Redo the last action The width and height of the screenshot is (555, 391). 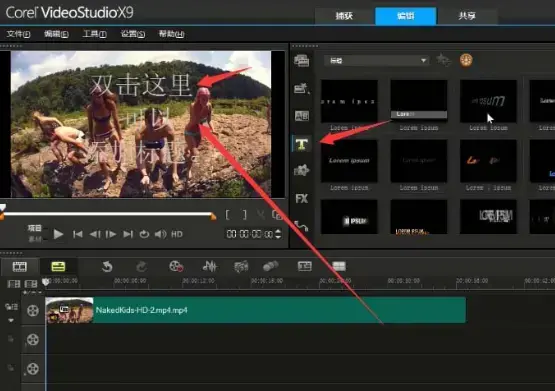pyautogui.click(x=141, y=266)
